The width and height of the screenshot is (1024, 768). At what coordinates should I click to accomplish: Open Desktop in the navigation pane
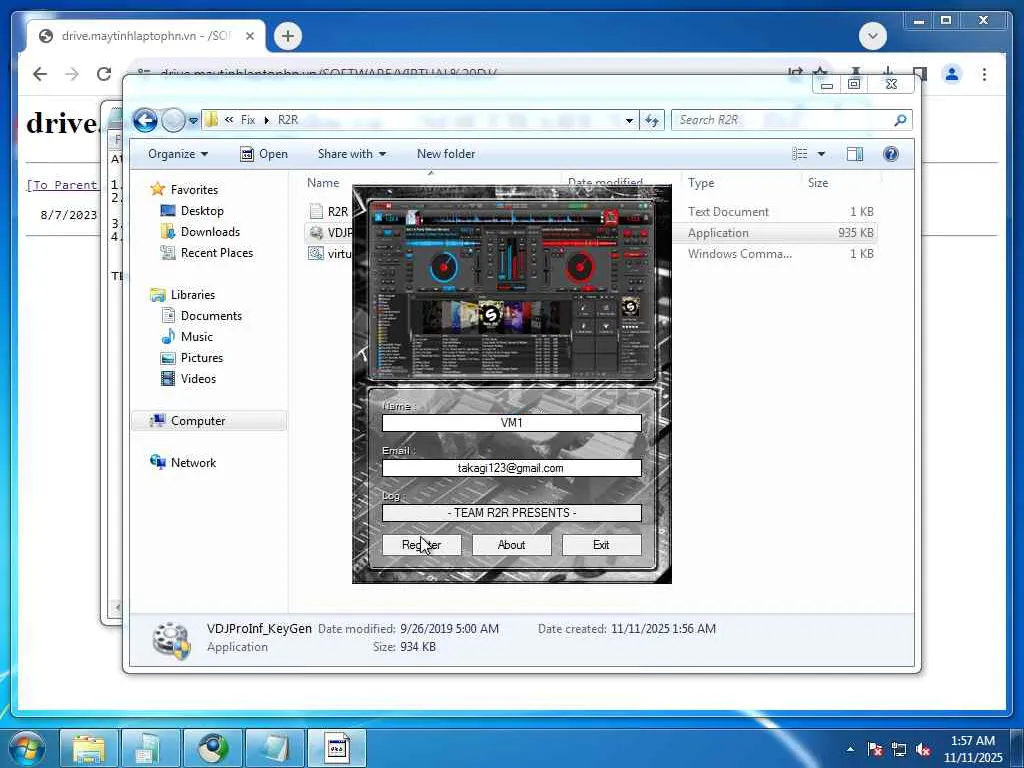(202, 211)
